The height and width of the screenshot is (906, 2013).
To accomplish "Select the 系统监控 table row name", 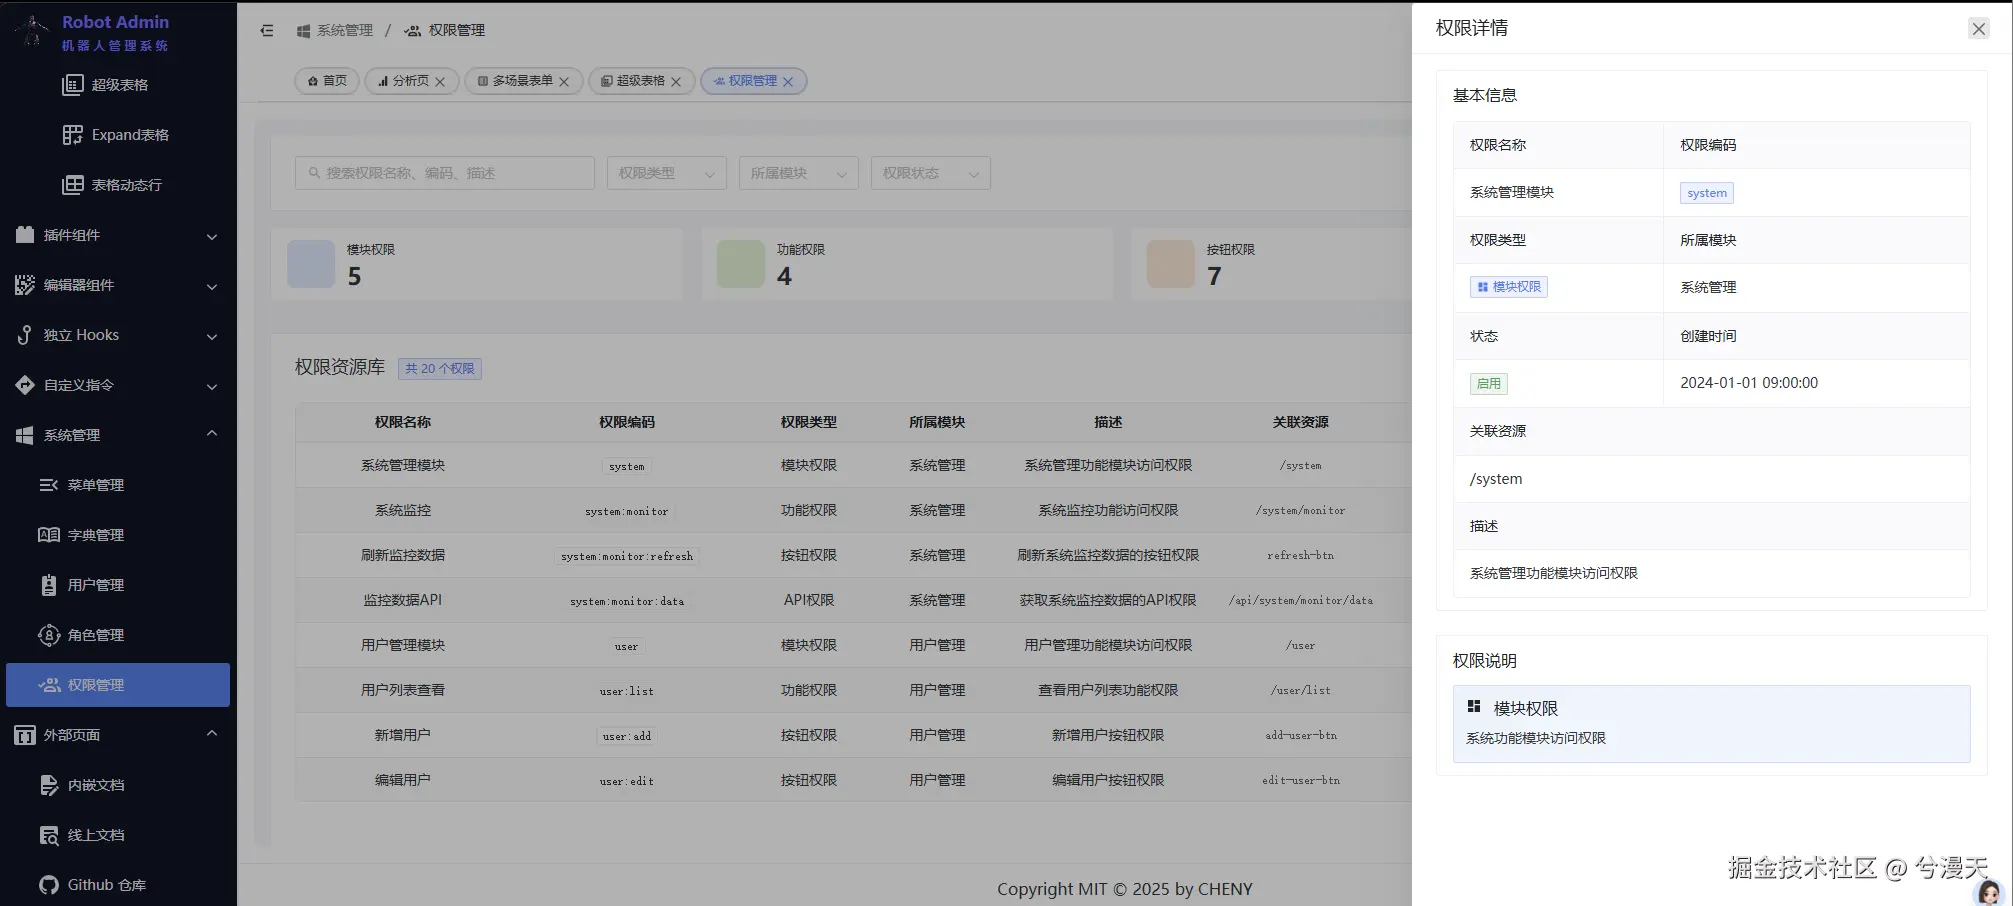I will 403,511.
